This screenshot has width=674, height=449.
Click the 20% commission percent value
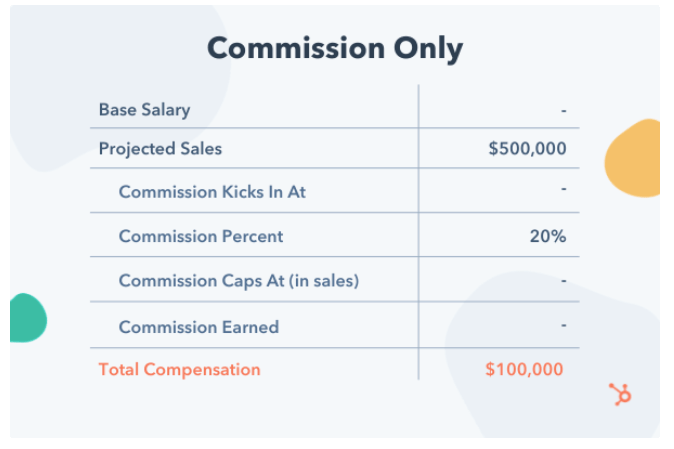pyautogui.click(x=548, y=236)
